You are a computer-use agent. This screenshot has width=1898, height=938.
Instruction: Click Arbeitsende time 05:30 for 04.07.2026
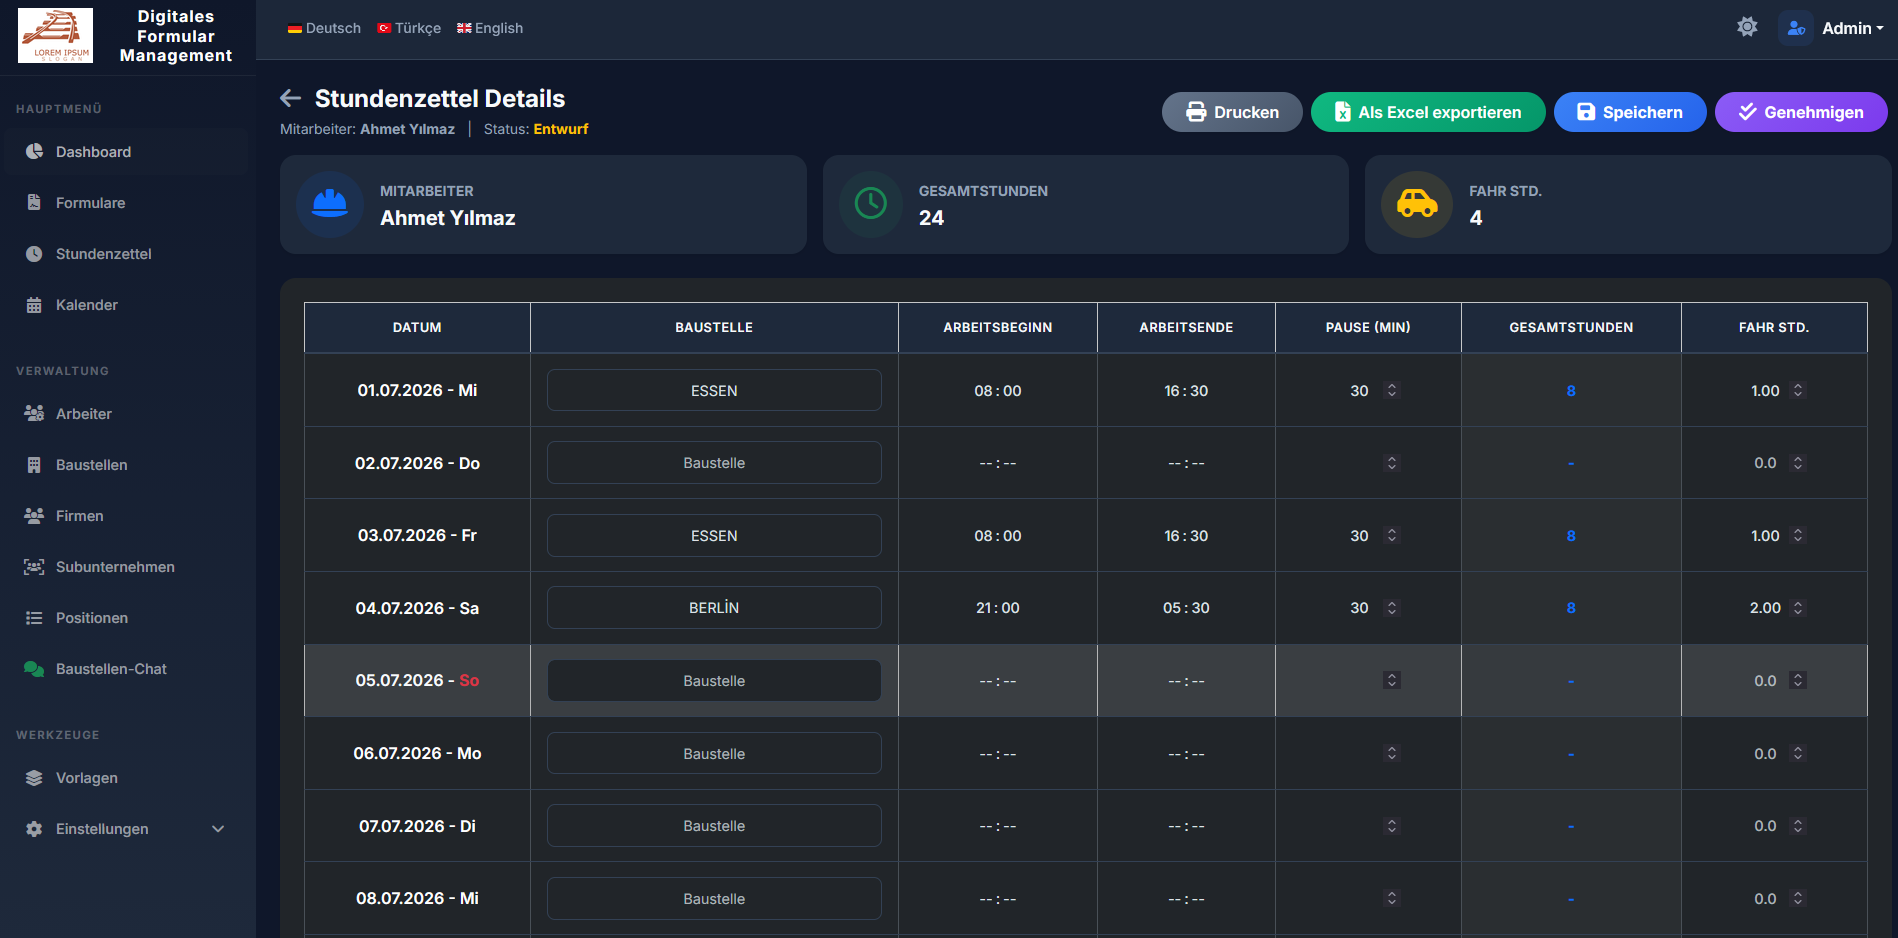pos(1186,607)
